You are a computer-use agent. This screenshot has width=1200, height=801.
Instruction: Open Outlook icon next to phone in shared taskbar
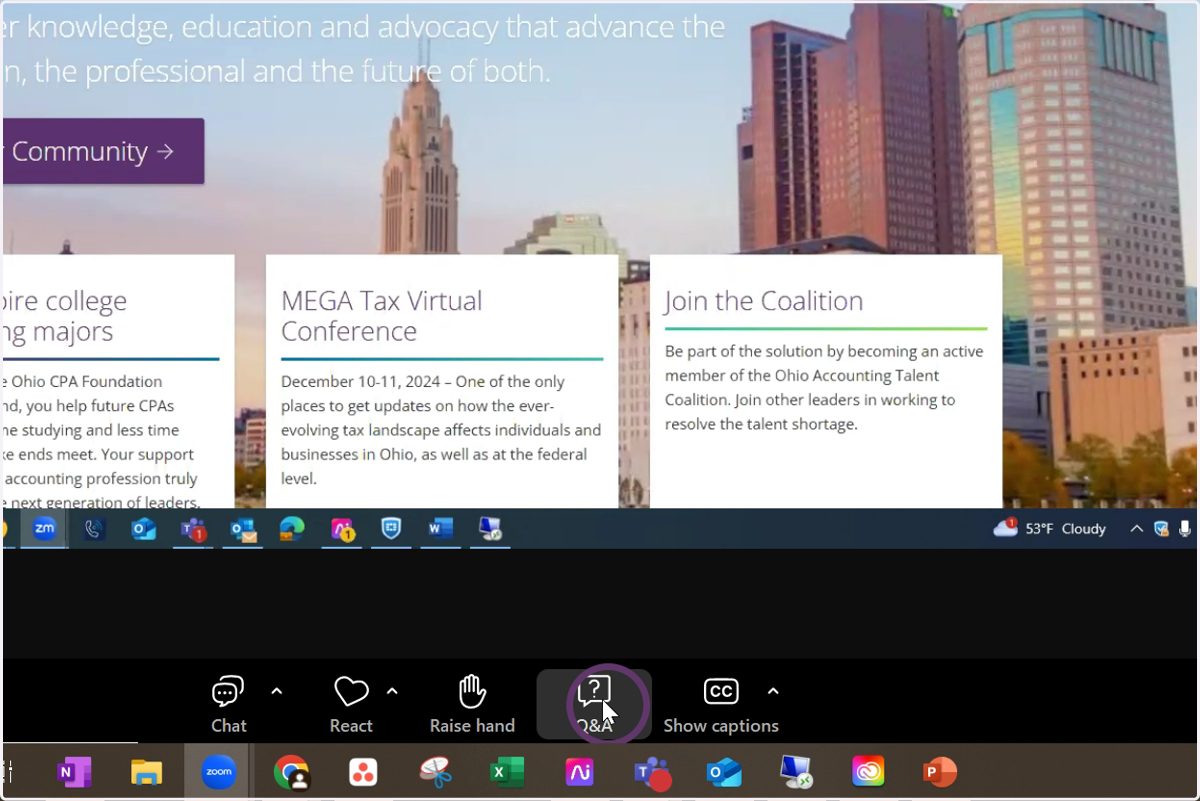[x=144, y=528]
